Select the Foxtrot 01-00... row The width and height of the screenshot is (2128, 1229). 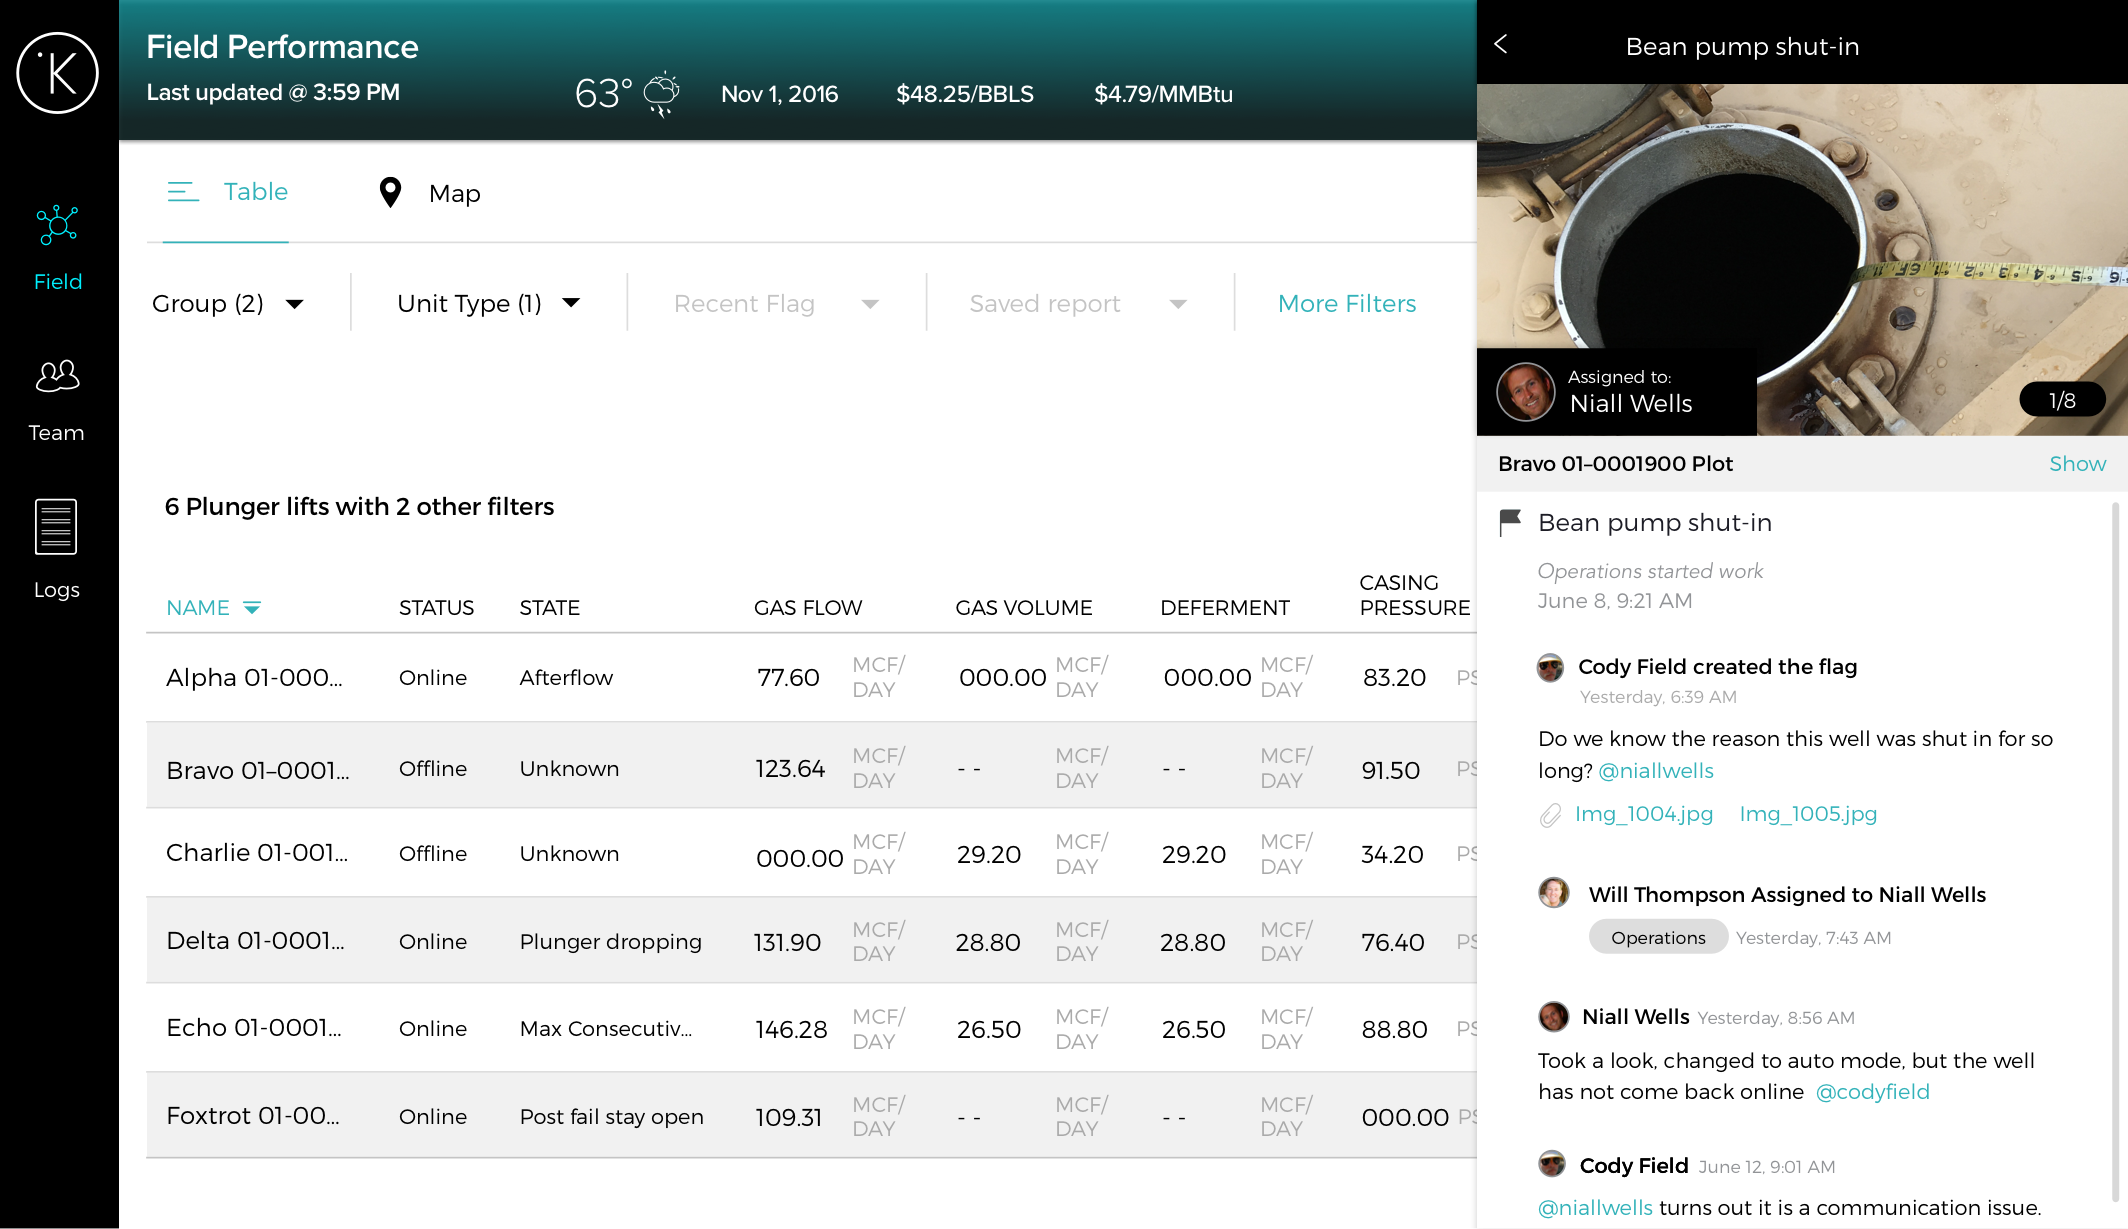pos(811,1116)
